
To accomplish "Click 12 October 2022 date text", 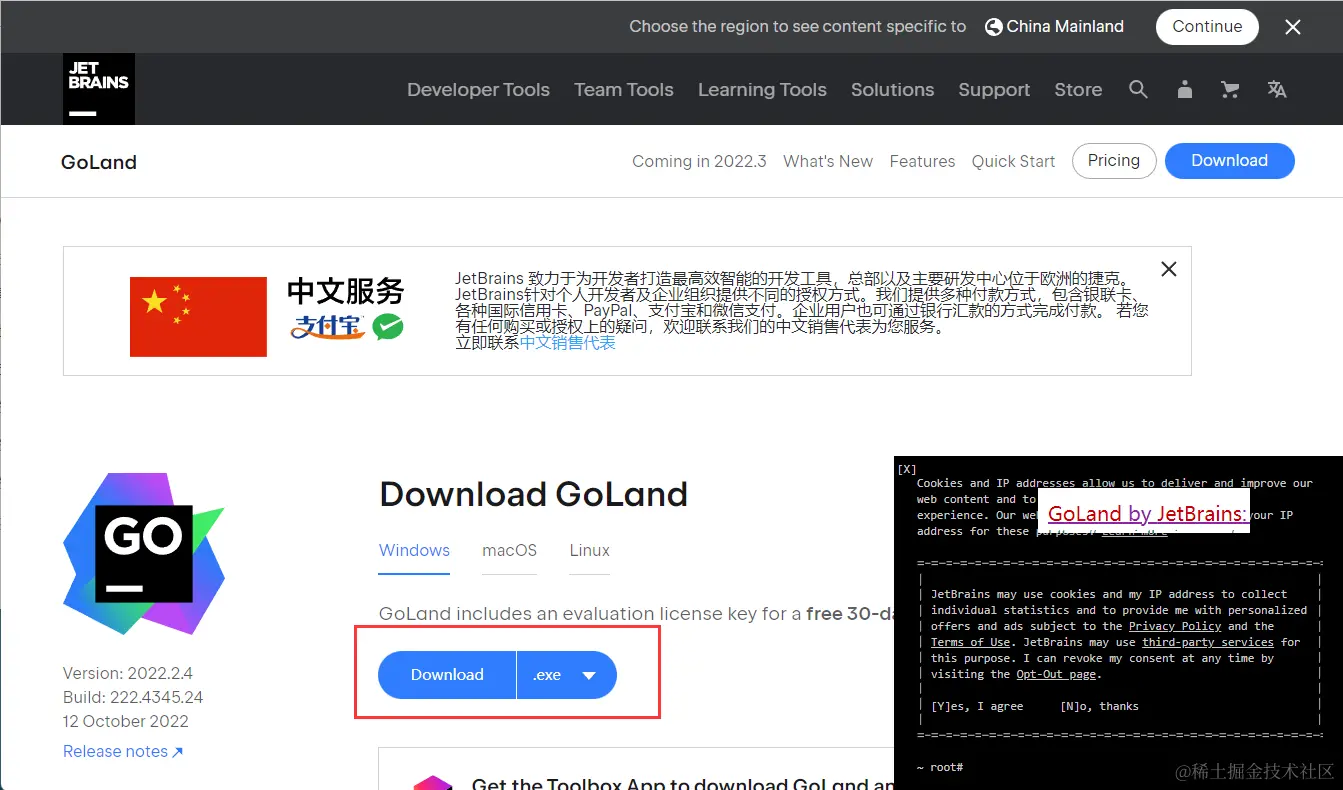I will [125, 721].
